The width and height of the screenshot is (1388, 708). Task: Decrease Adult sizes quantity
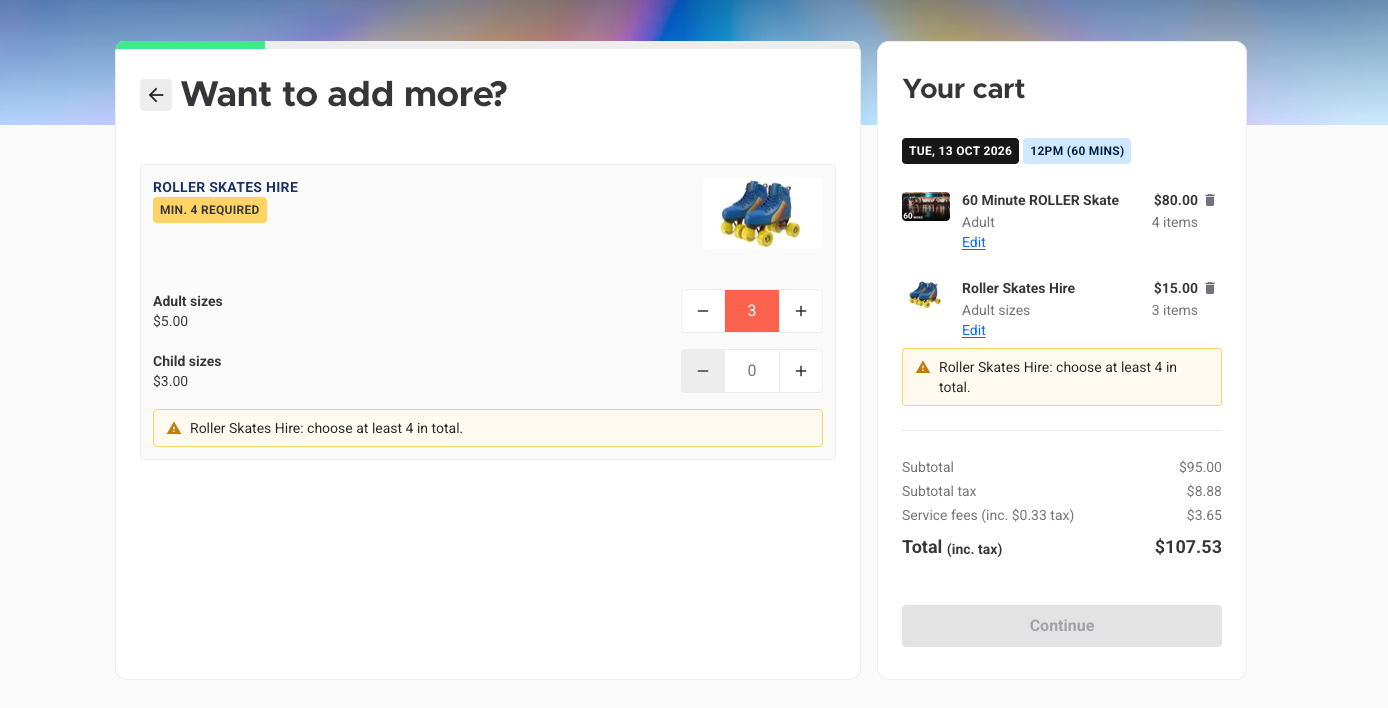pyautogui.click(x=703, y=311)
